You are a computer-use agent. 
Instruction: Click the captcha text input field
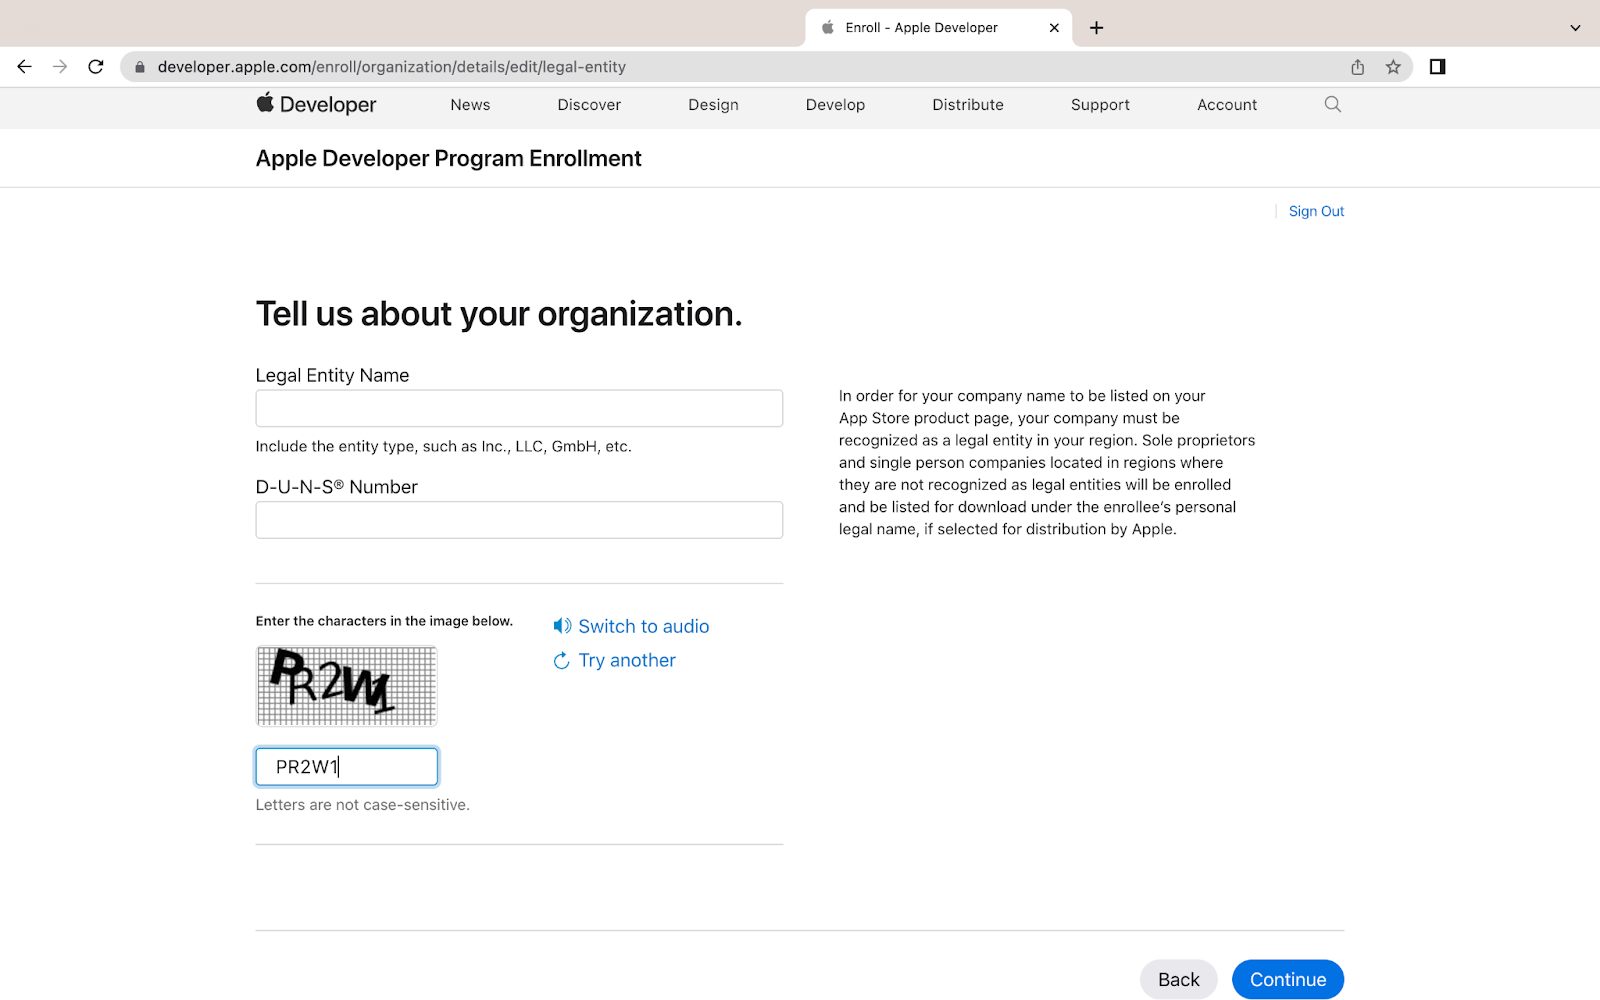coord(347,767)
